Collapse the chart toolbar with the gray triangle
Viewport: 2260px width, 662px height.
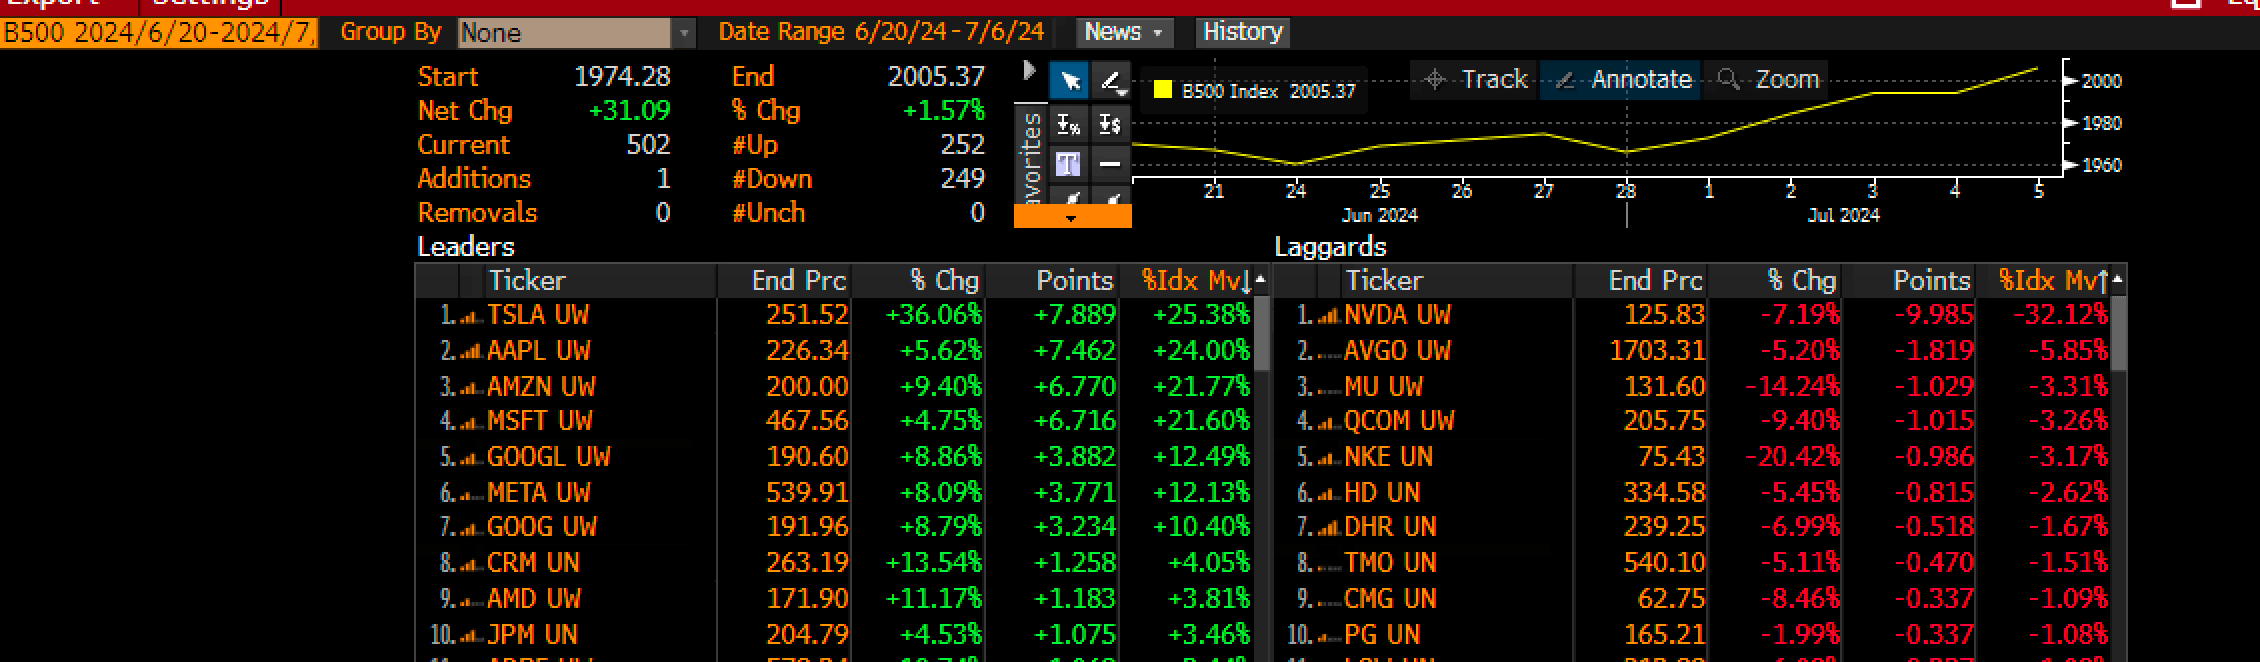(1029, 71)
